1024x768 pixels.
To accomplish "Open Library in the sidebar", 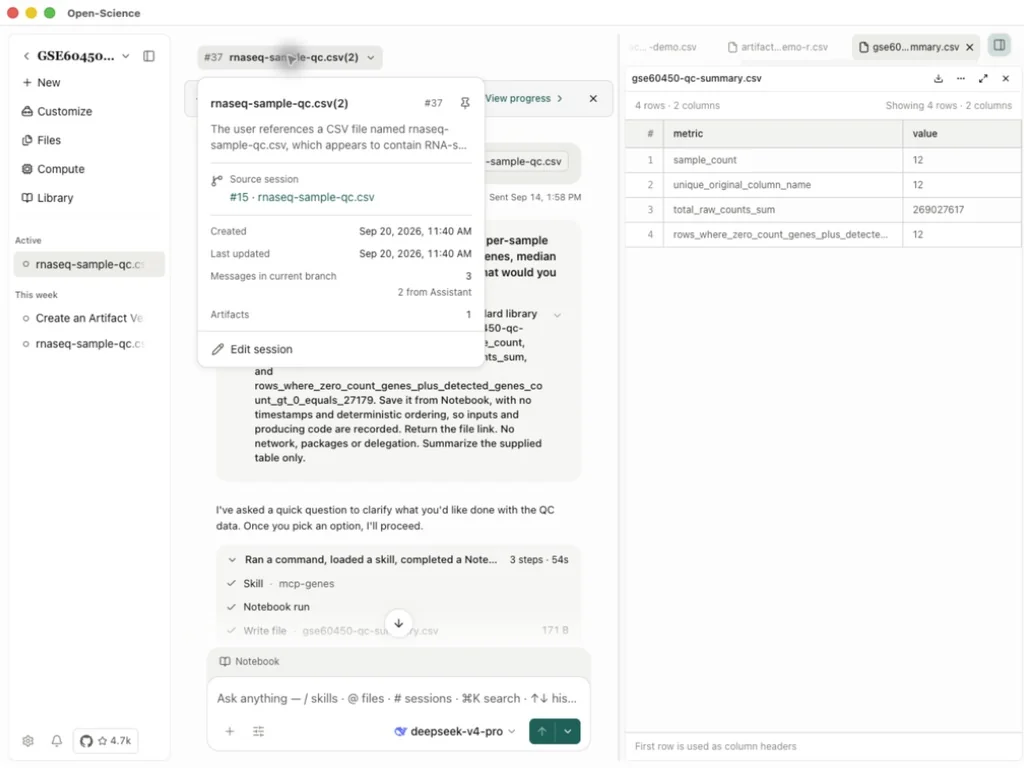I will tap(47, 197).
